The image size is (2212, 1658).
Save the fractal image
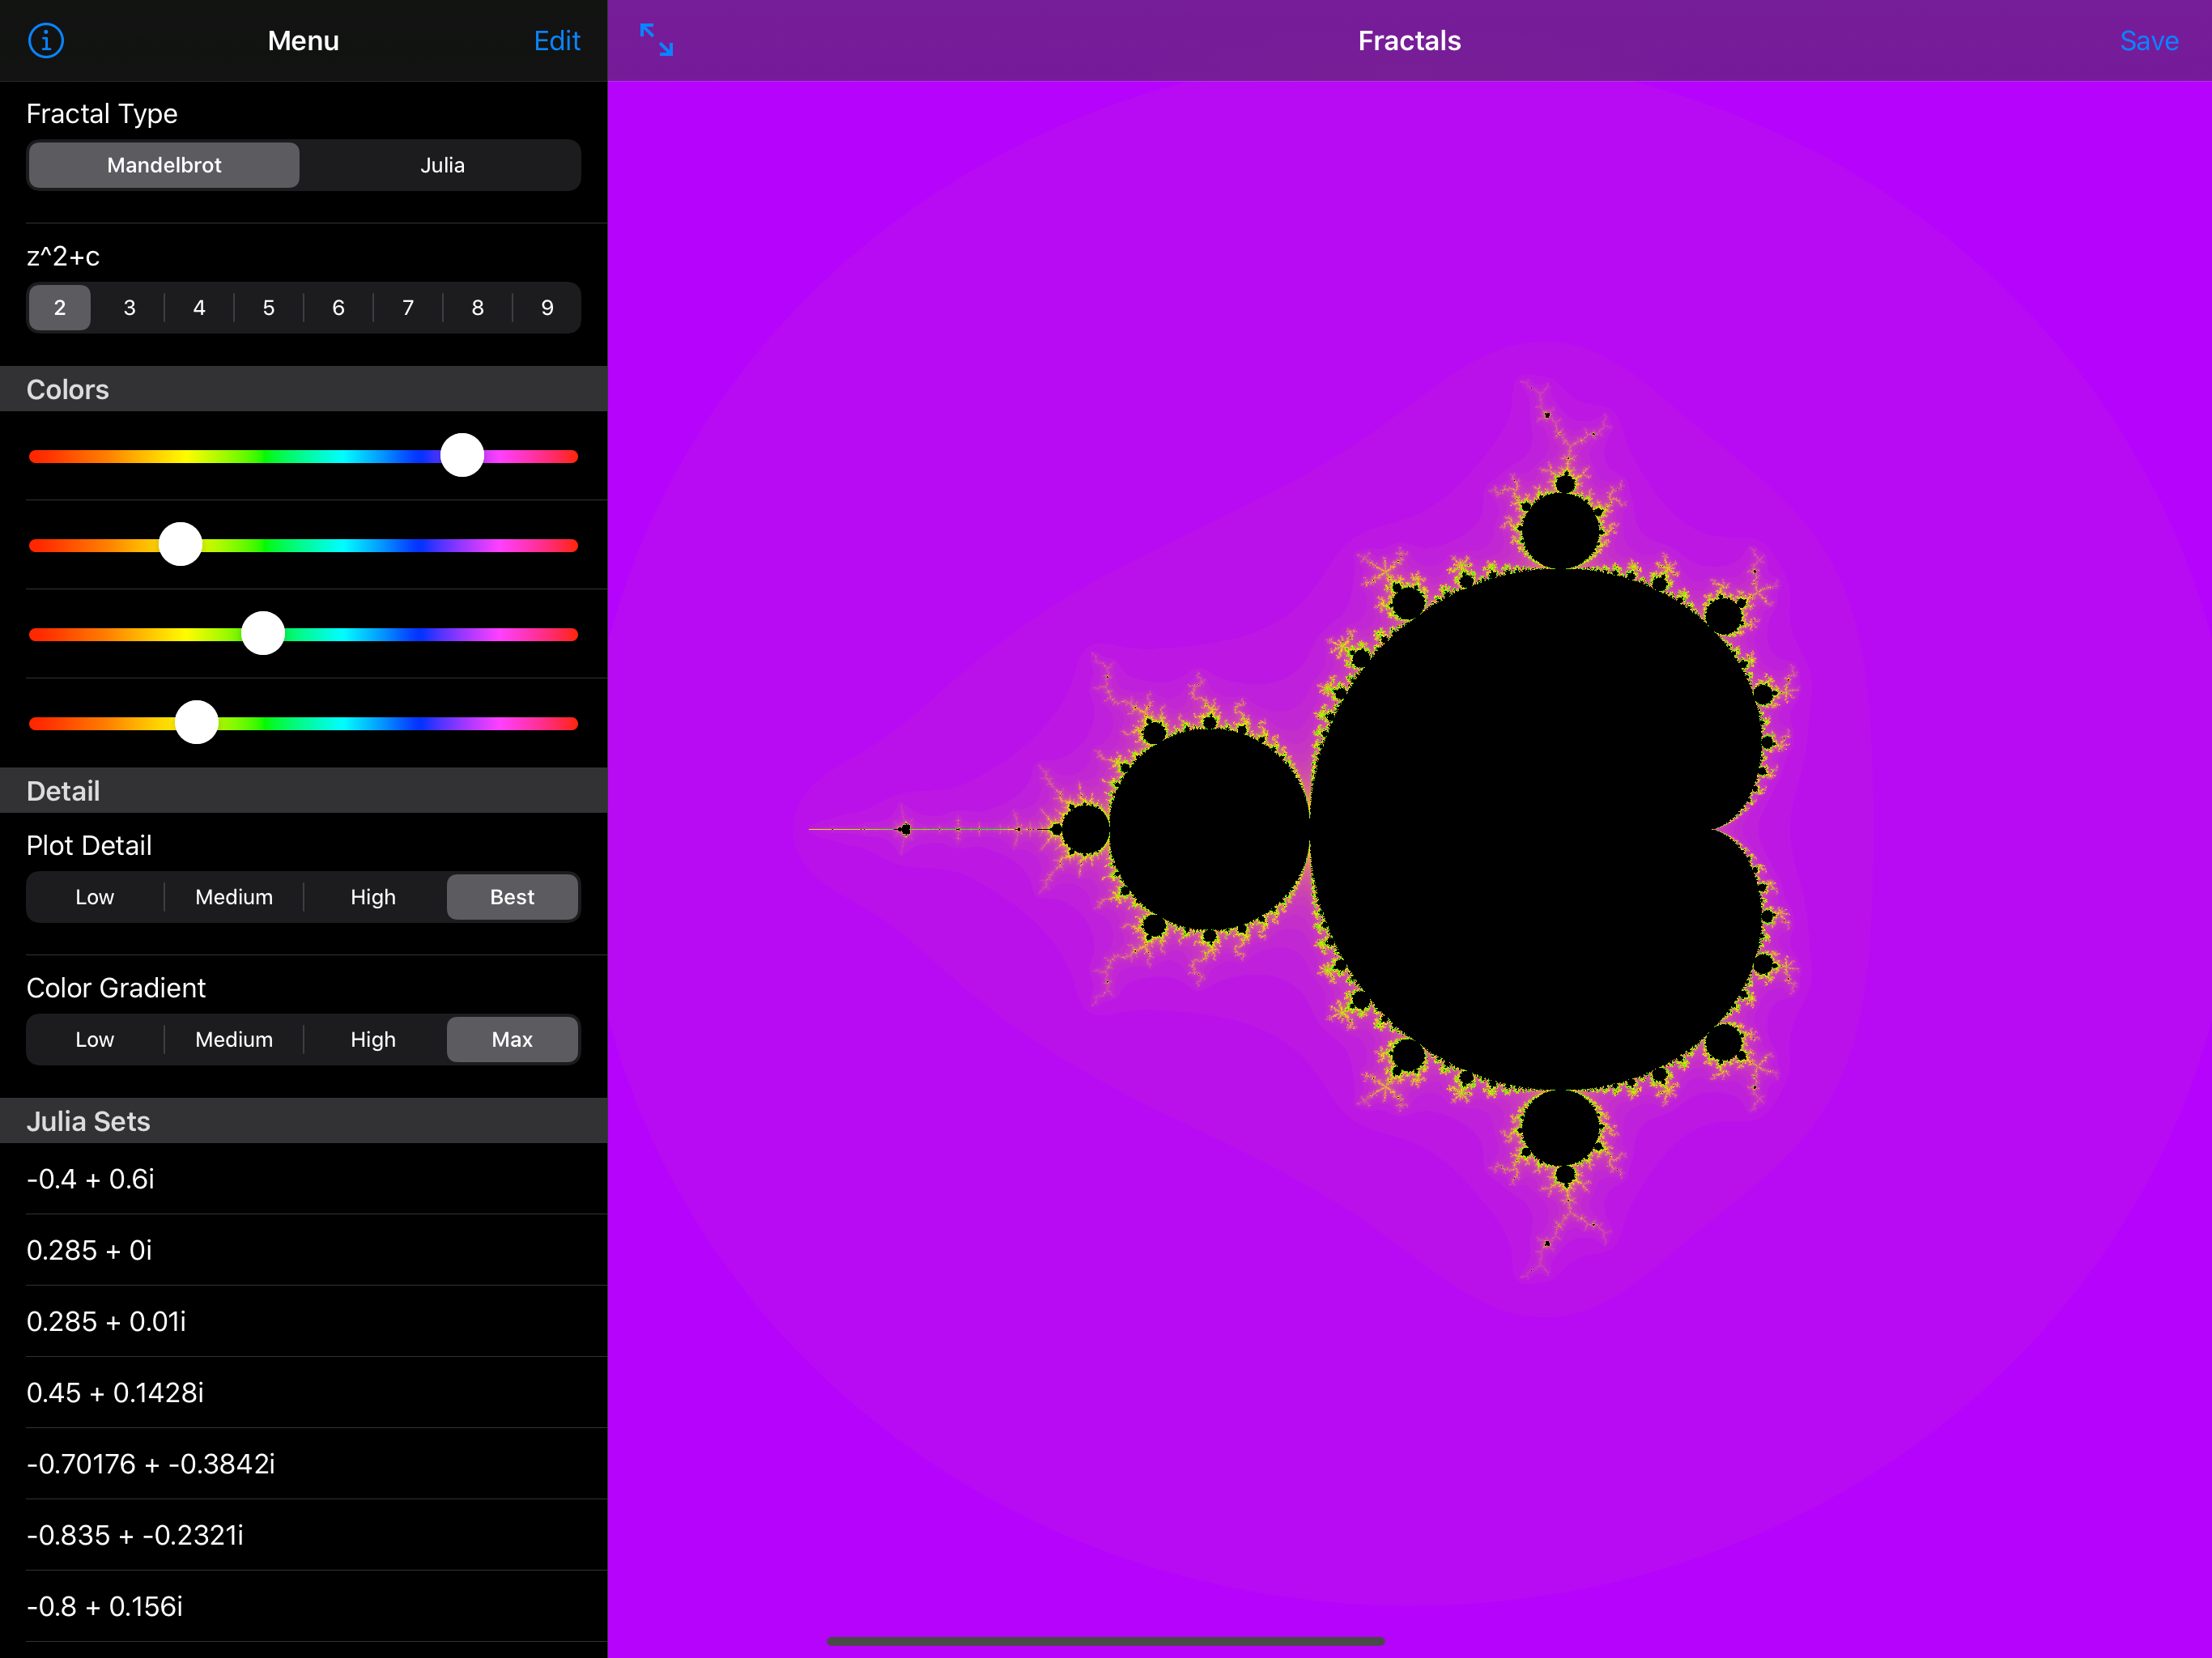coord(2148,41)
